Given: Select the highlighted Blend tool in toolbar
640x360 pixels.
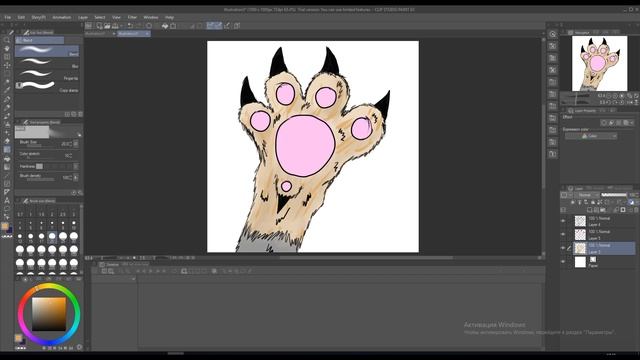Looking at the screenshot, I should click(x=7, y=150).
